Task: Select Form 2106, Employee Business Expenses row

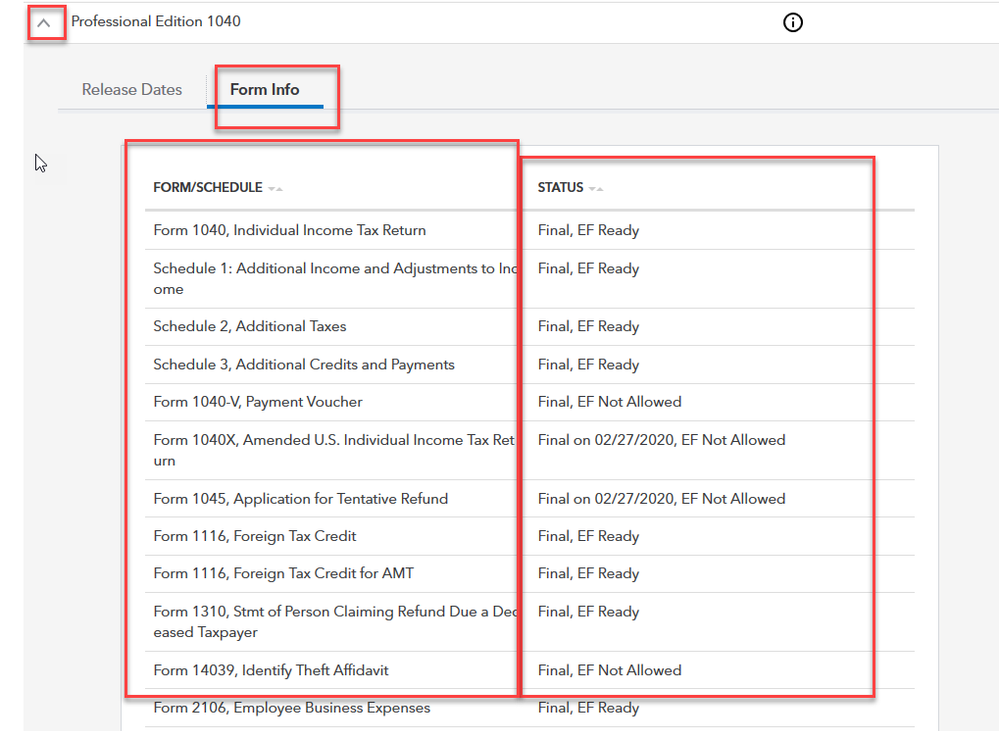Action: (291, 708)
